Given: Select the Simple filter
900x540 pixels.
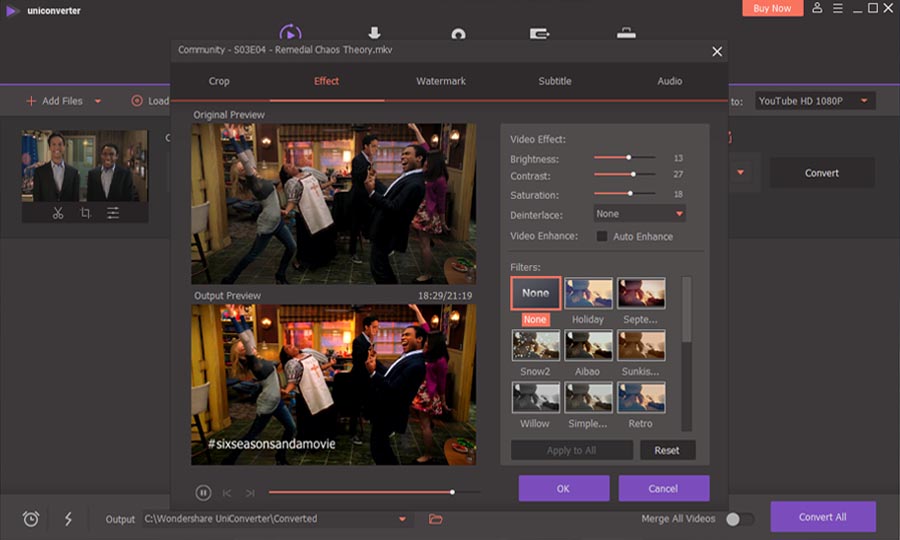Looking at the screenshot, I should [x=588, y=397].
